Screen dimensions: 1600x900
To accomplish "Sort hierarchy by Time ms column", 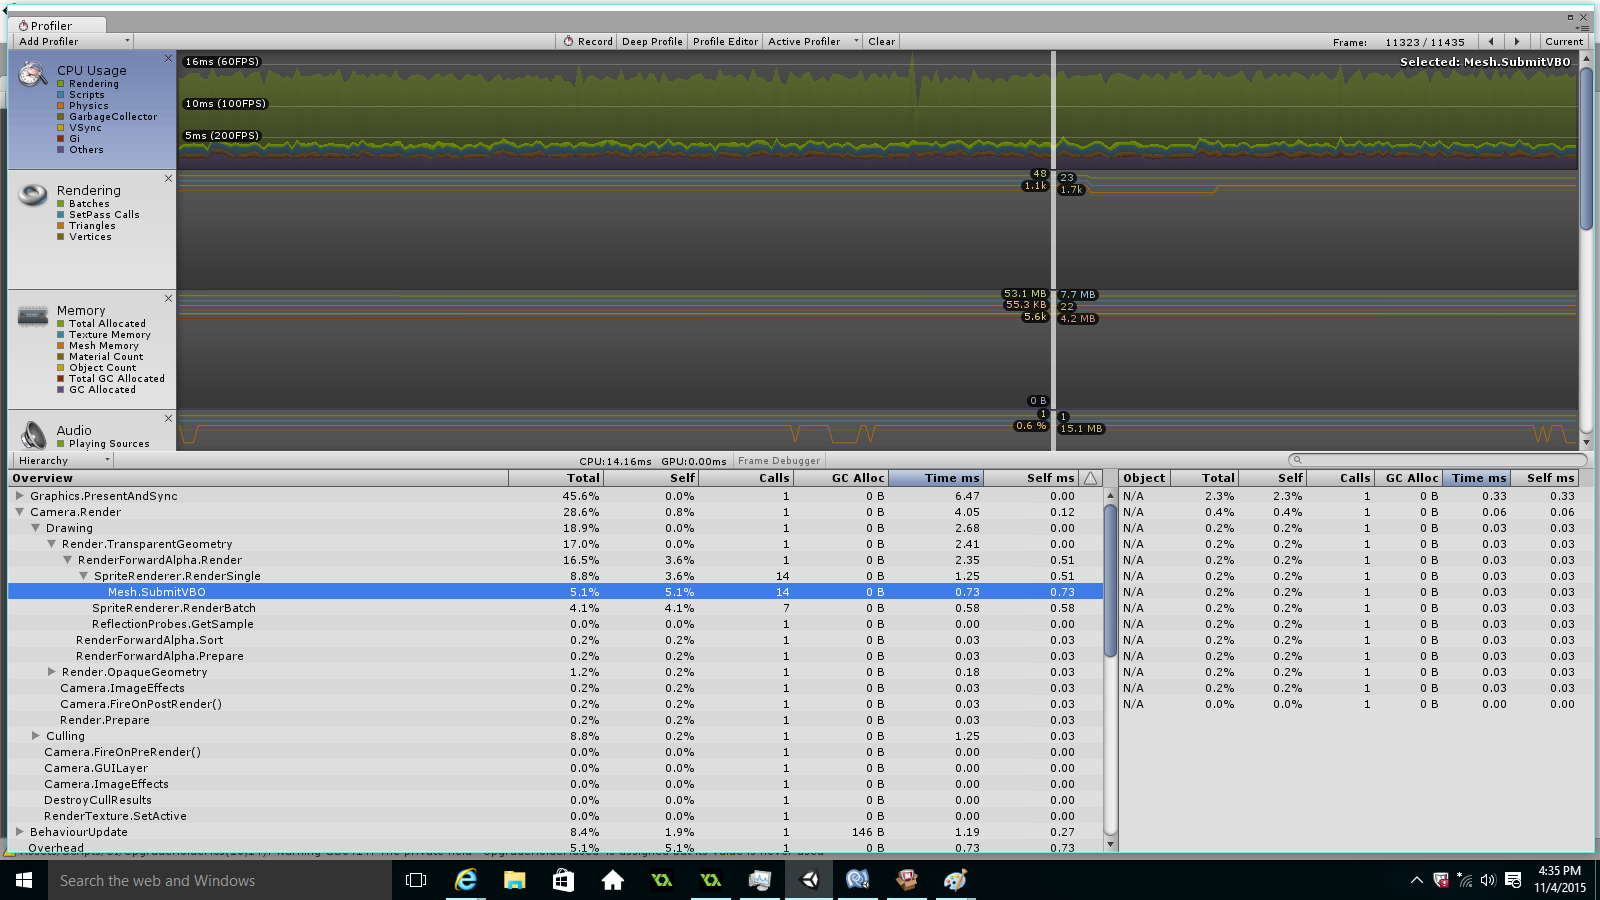I will (936, 478).
